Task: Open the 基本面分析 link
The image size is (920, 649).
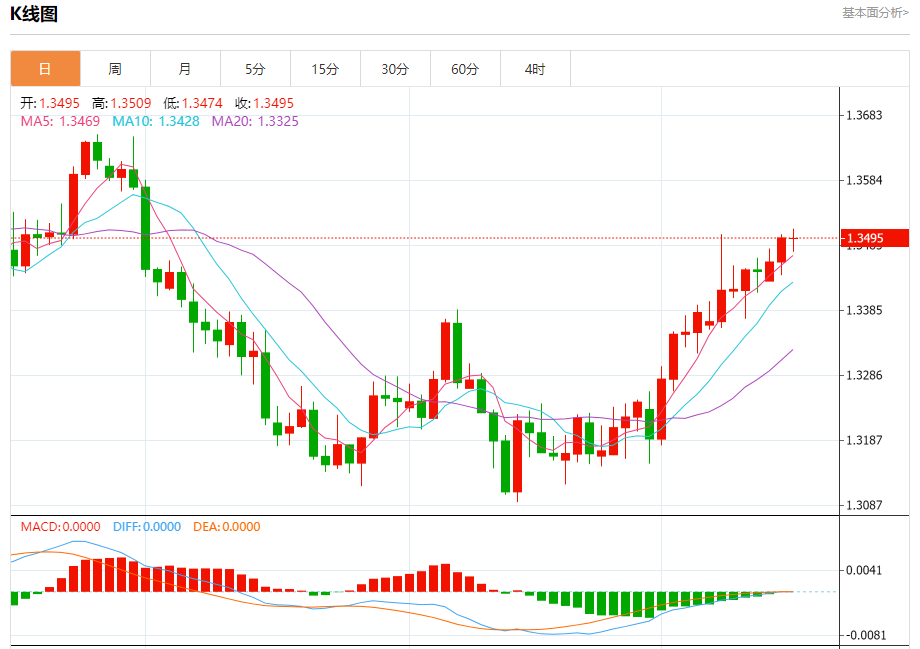Action: tap(875, 12)
